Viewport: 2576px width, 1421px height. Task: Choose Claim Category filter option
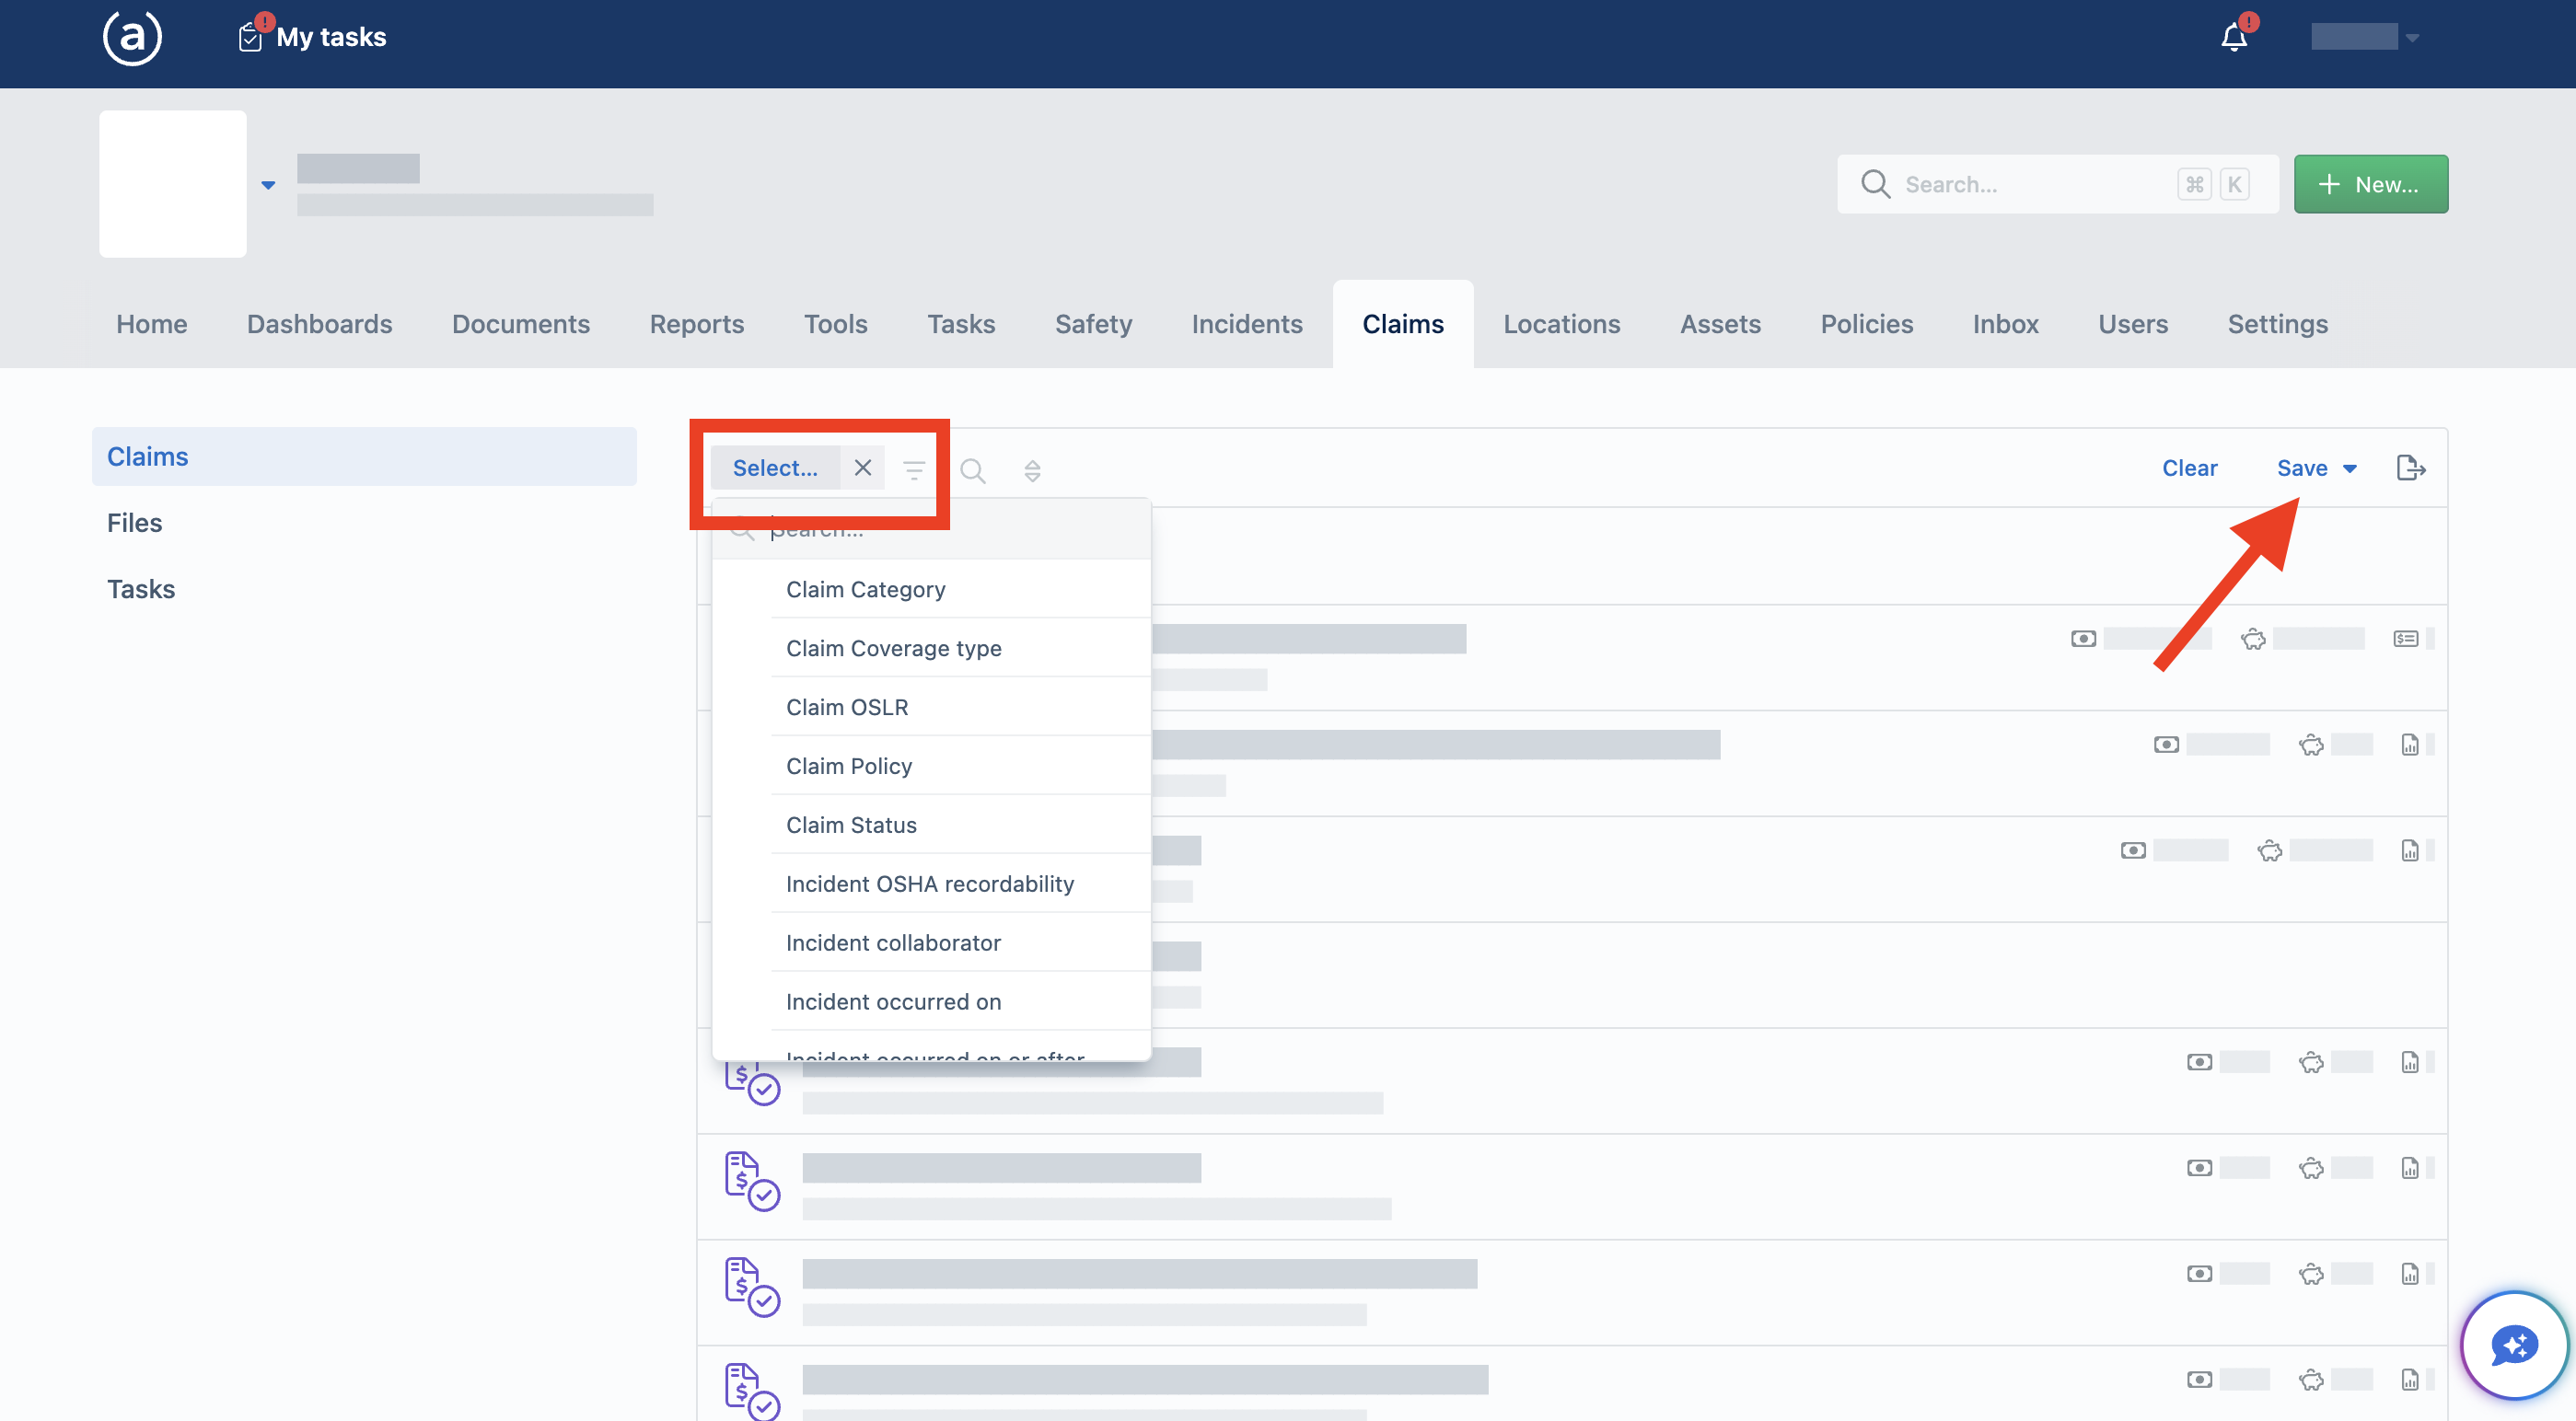[x=931, y=589]
